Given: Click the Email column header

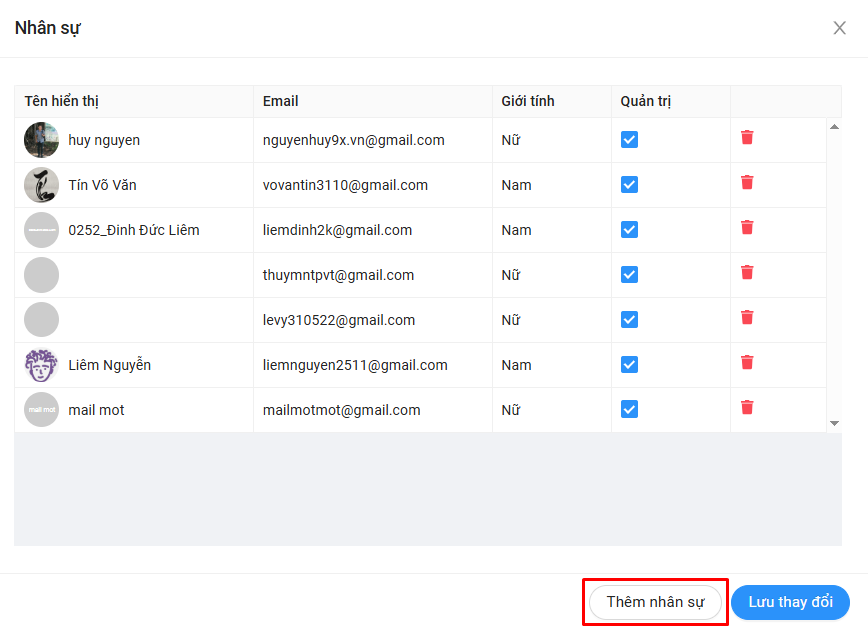Looking at the screenshot, I should coord(281,101).
